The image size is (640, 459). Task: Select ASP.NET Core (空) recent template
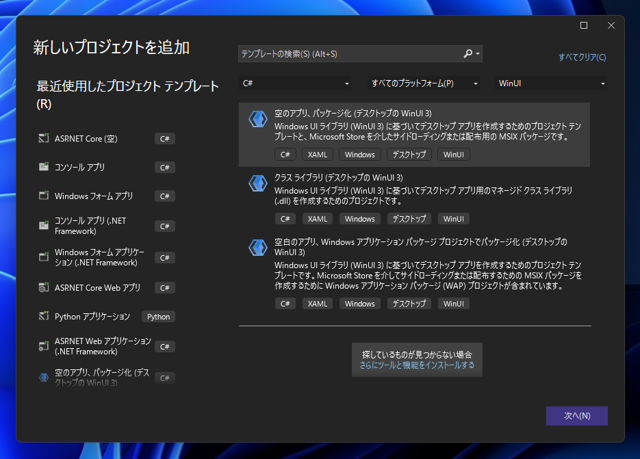107,139
